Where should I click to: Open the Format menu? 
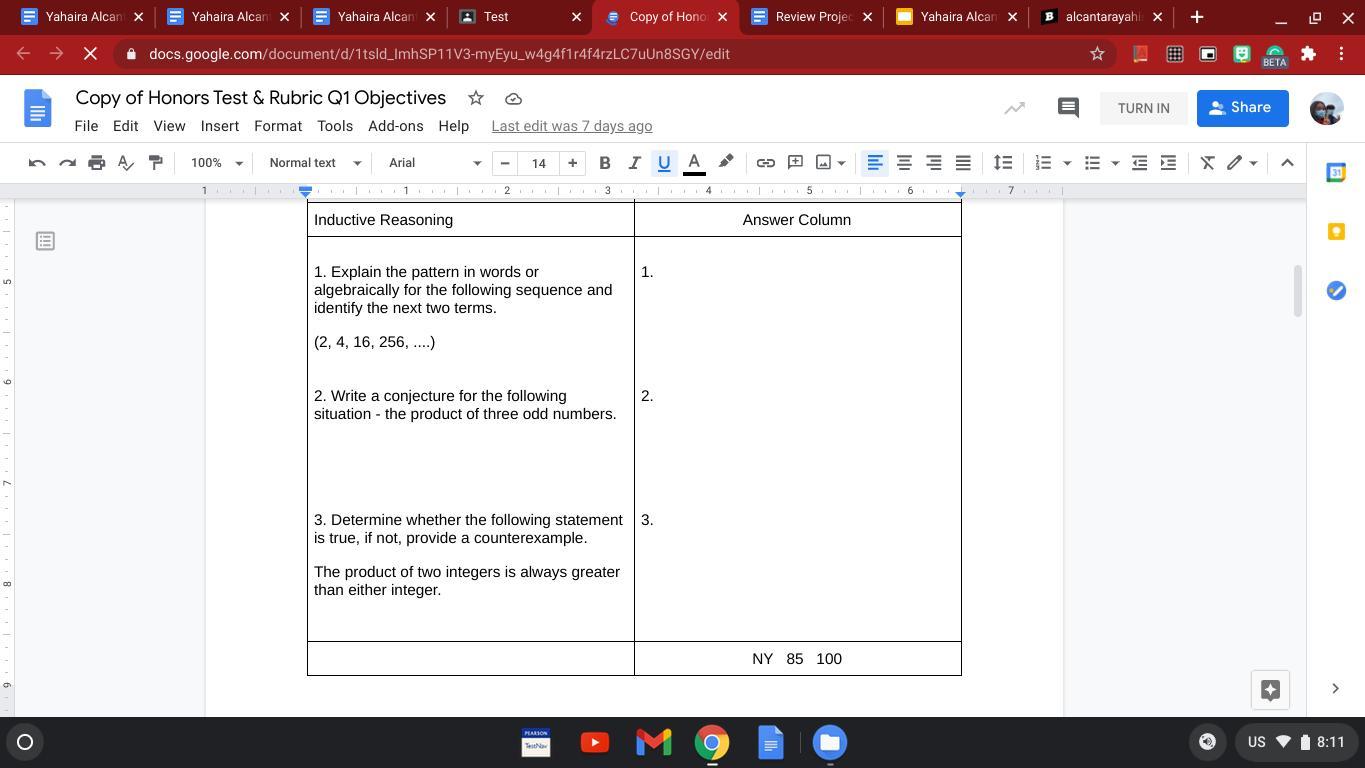click(278, 126)
